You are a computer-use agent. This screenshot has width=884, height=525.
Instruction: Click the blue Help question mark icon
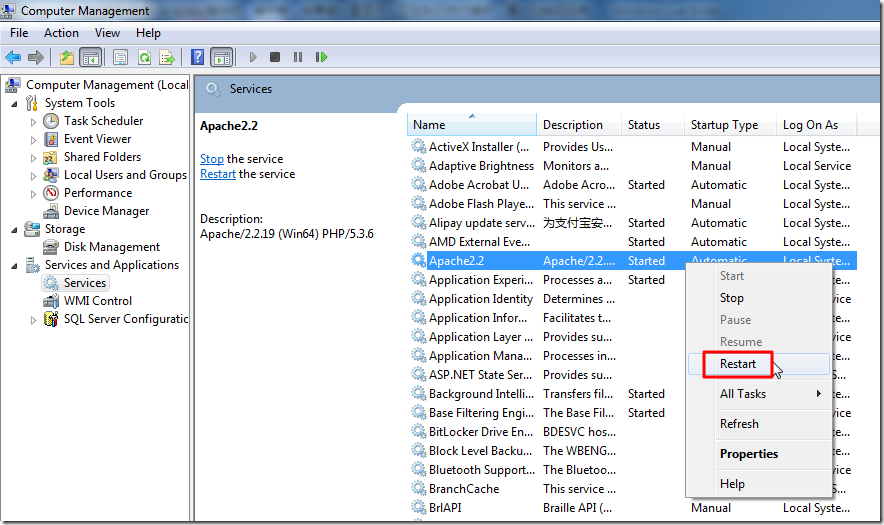[x=197, y=57]
